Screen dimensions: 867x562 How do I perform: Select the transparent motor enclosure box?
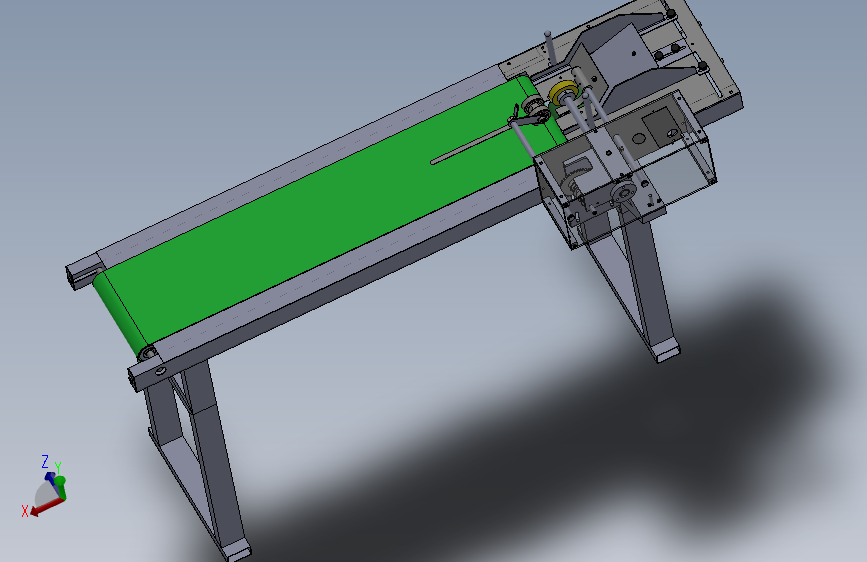625,169
